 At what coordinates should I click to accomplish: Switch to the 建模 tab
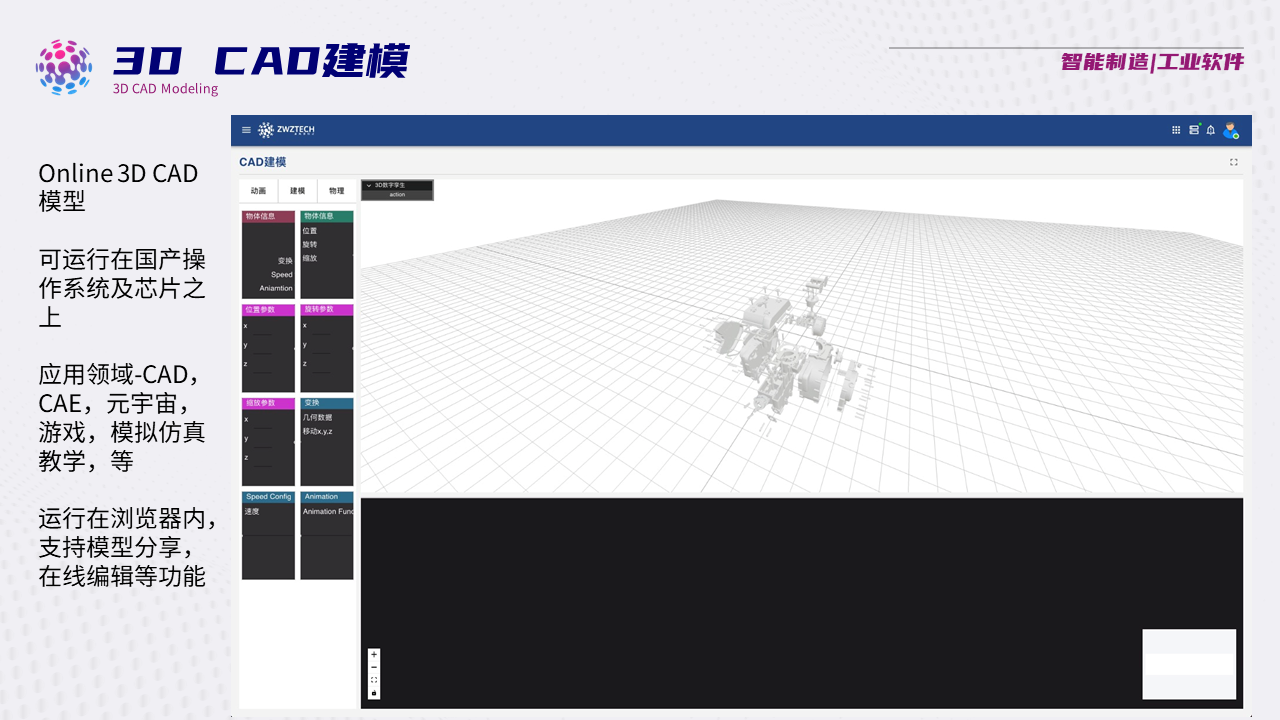297,191
